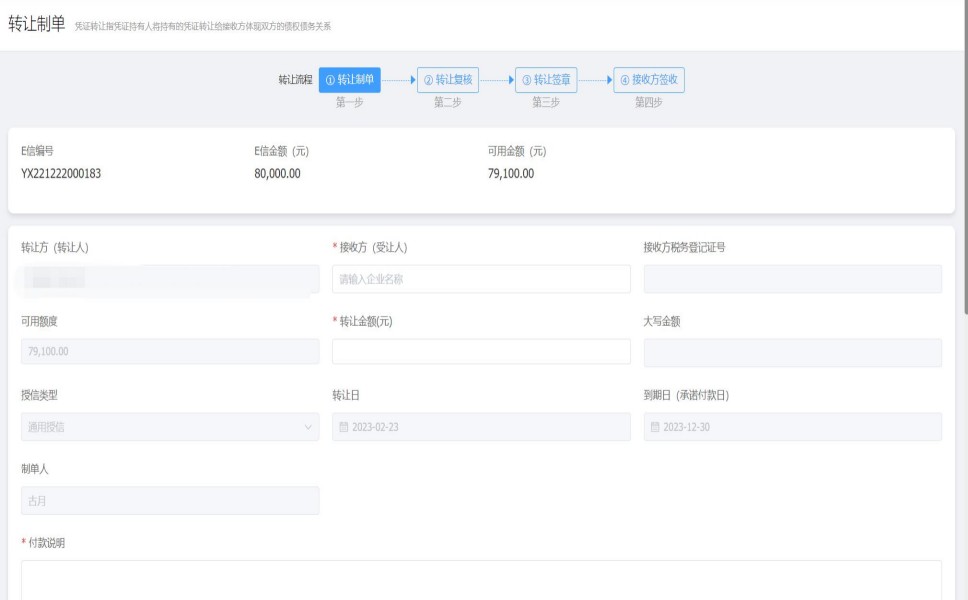Click the E信金额 value 80,000.00

tap(278, 173)
